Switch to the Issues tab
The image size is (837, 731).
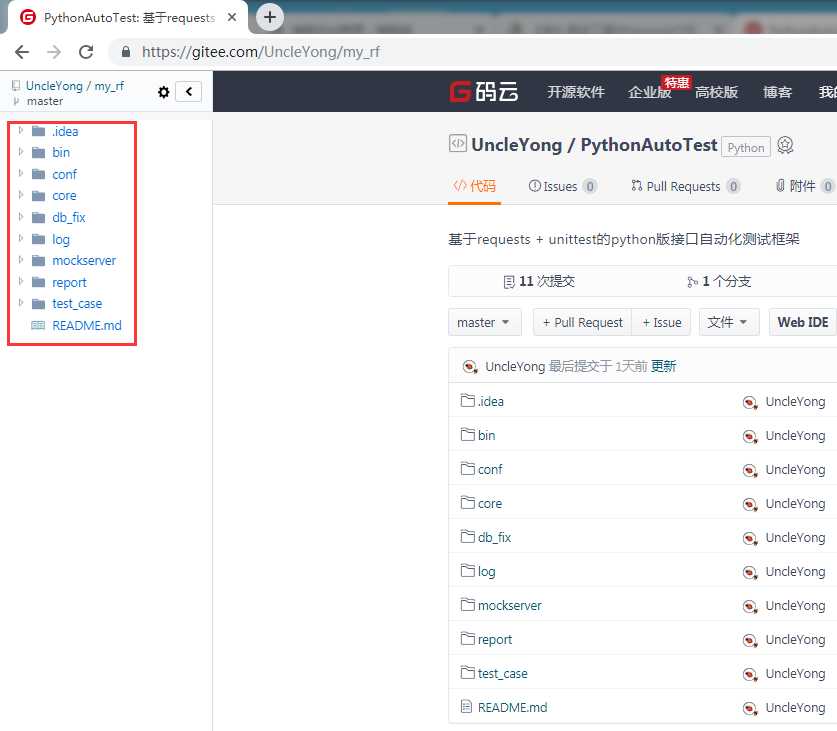tap(562, 186)
